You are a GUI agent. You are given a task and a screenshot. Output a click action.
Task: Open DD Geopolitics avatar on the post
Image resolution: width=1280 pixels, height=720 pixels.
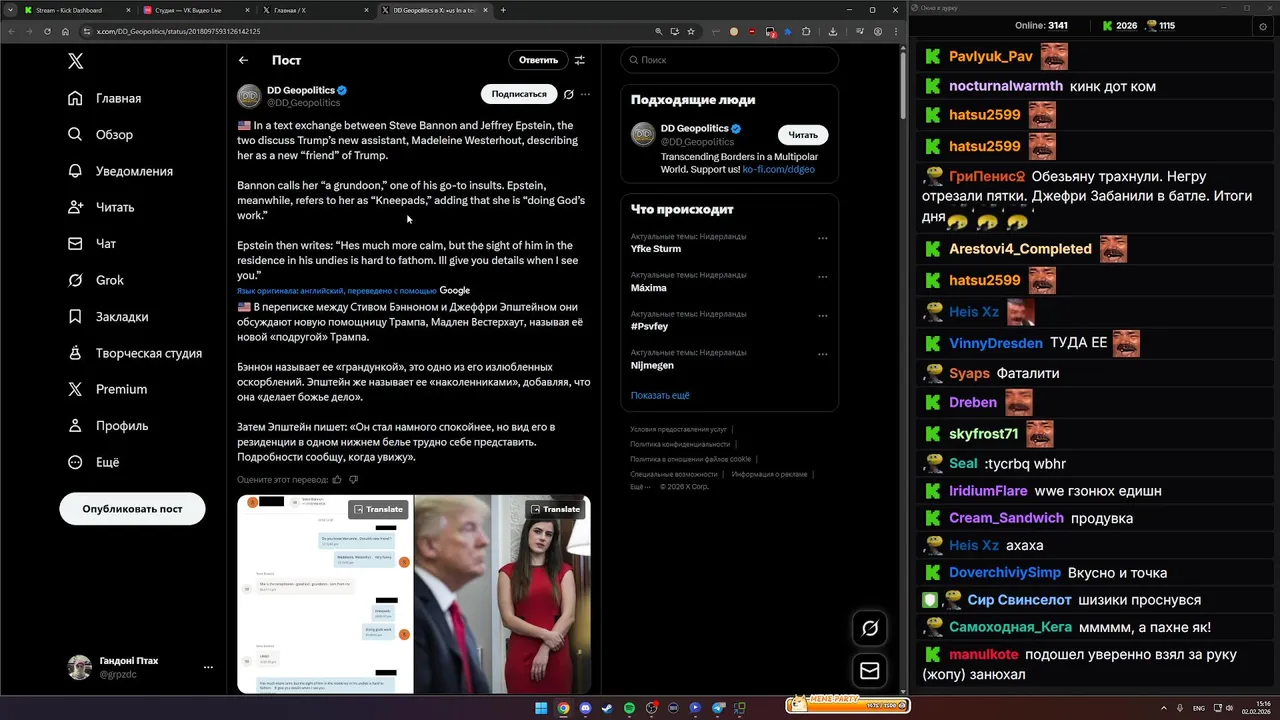pos(249,96)
